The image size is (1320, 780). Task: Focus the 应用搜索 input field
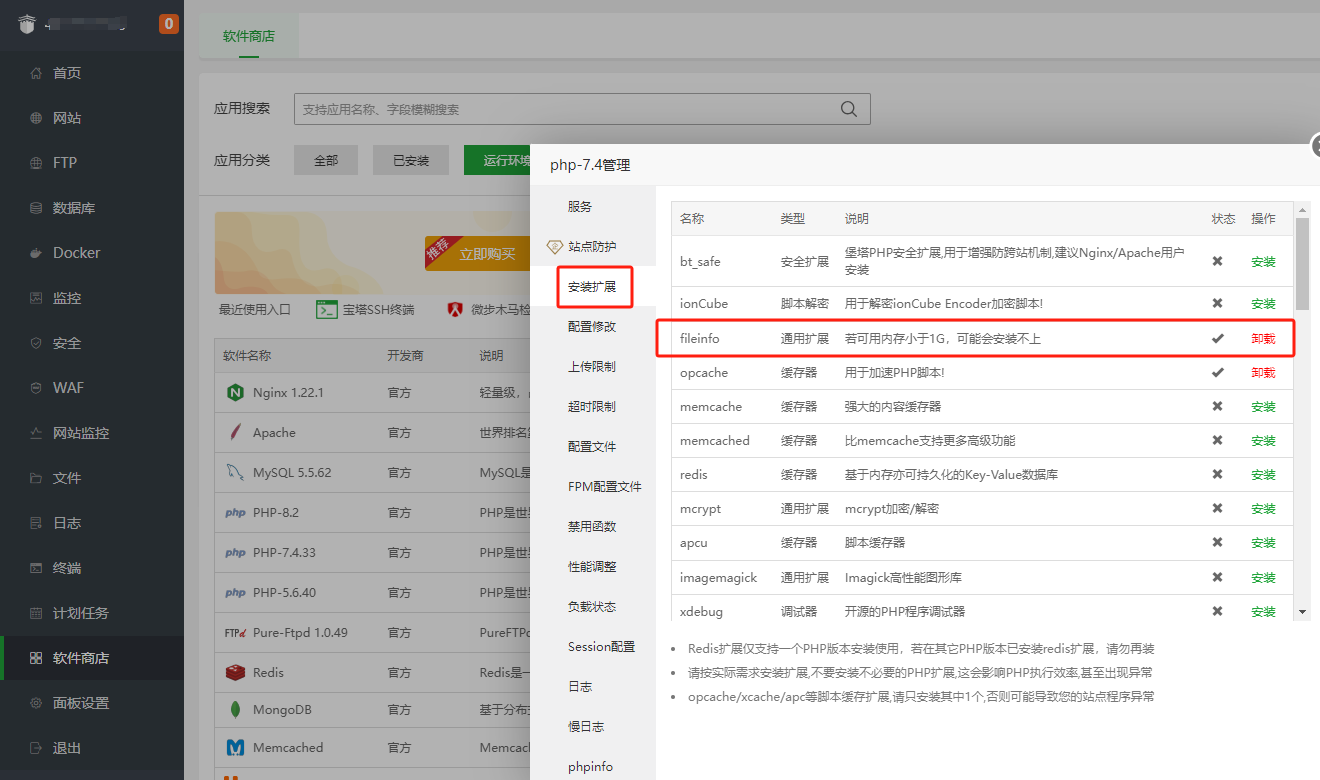[582, 109]
